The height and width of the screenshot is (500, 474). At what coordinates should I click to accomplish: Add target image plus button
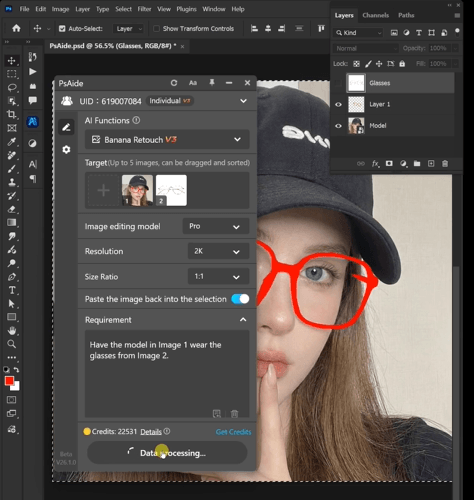pos(103,190)
